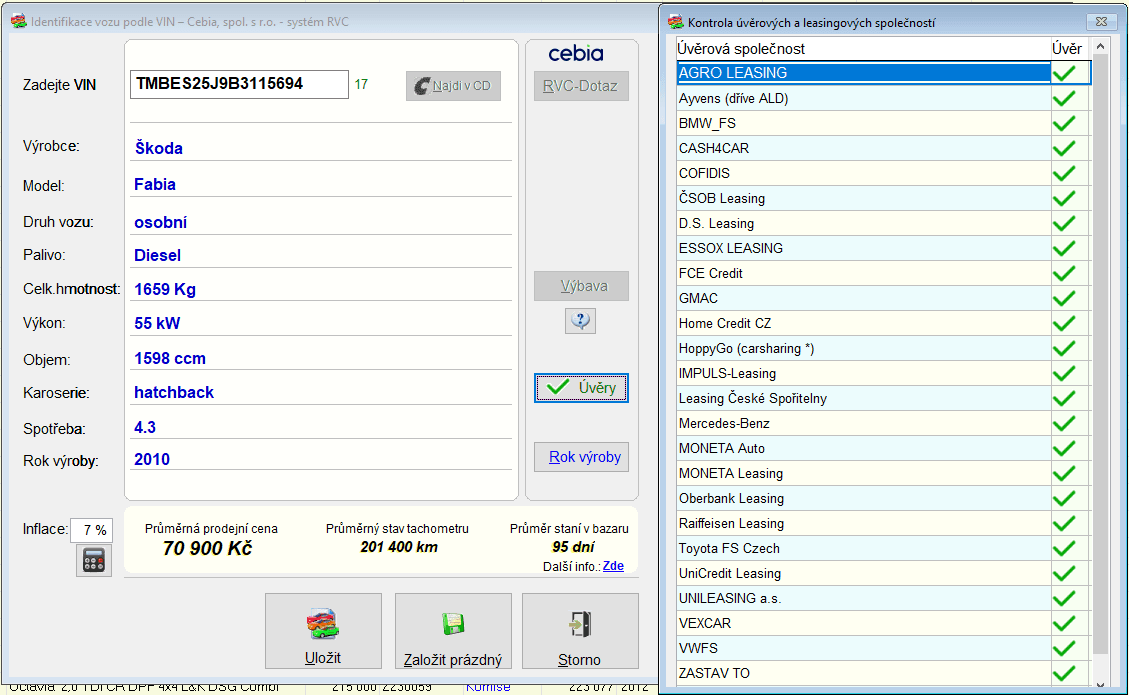Viewport: 1129px width, 695px height.
Task: Click the Výbava button
Action: (x=581, y=286)
